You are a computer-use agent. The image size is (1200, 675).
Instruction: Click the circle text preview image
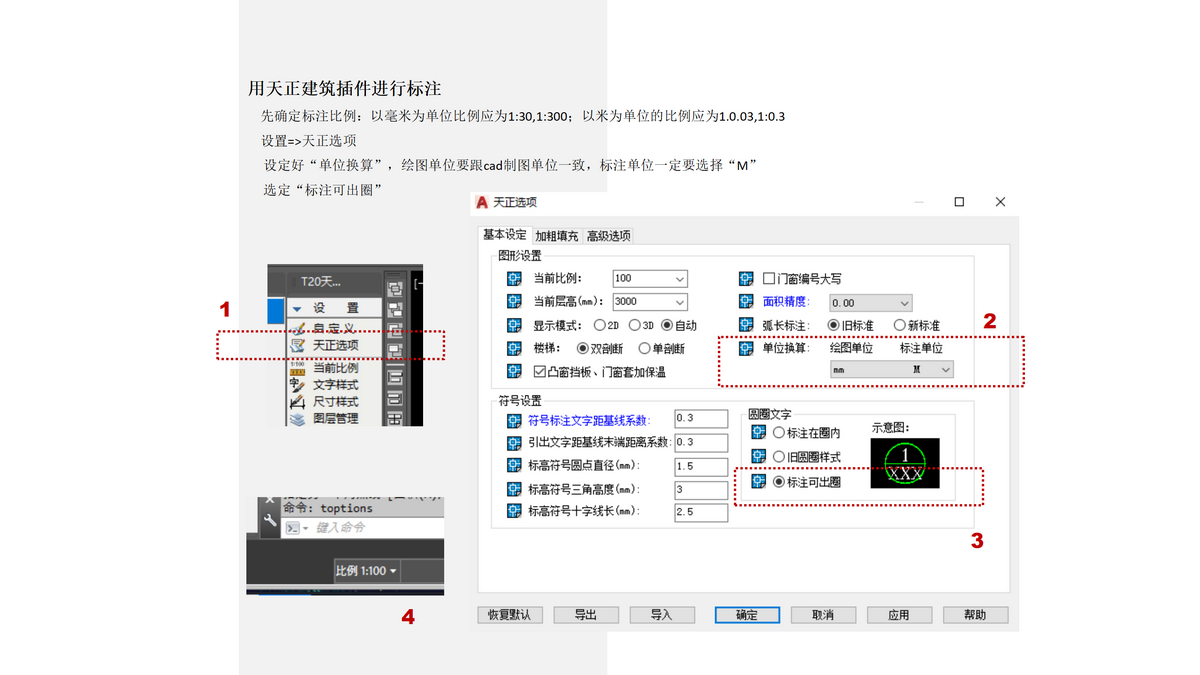point(904,463)
